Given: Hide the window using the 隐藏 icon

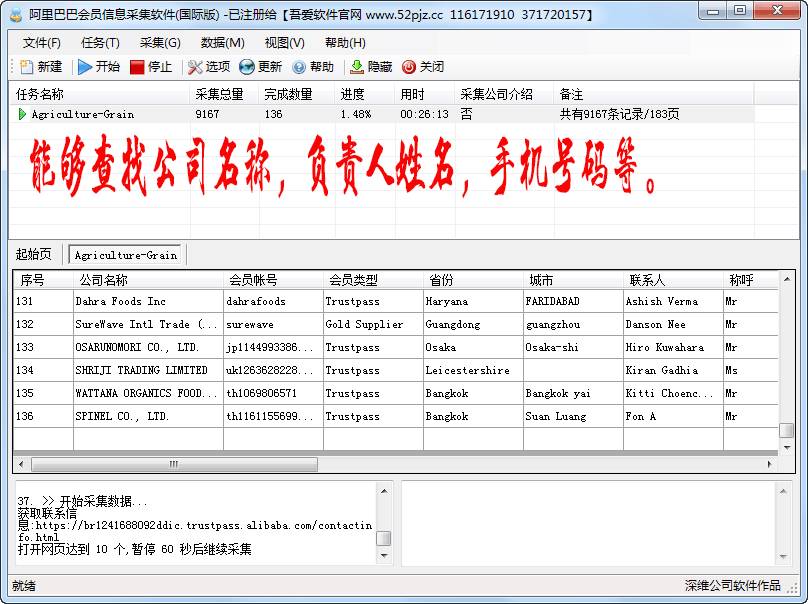Looking at the screenshot, I should click(357, 67).
